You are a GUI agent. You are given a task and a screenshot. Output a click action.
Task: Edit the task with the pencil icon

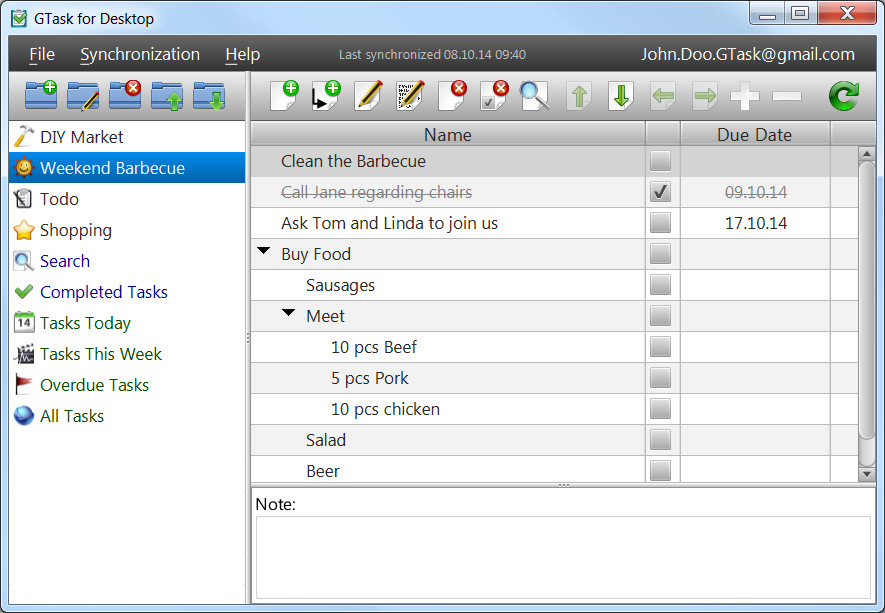[x=368, y=95]
